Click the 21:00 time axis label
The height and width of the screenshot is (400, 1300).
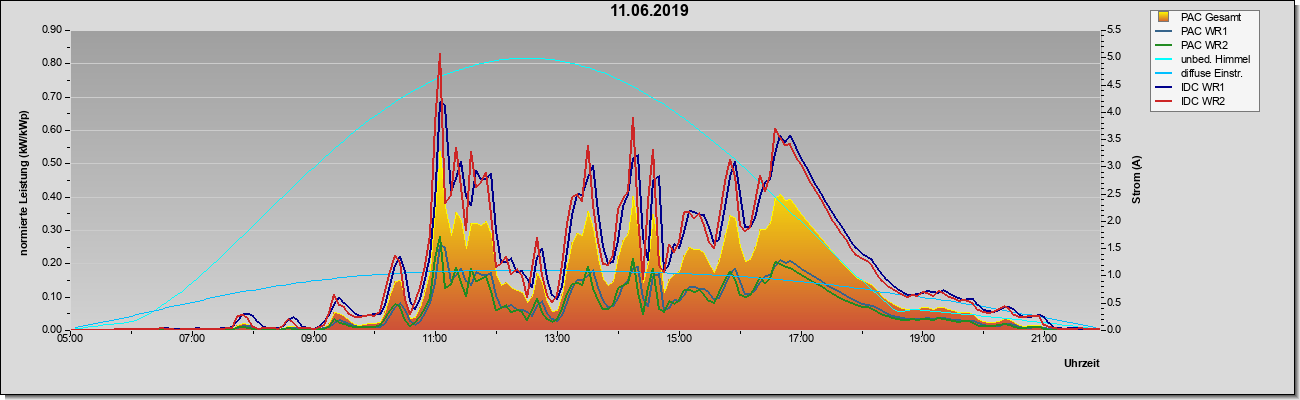tap(1043, 339)
